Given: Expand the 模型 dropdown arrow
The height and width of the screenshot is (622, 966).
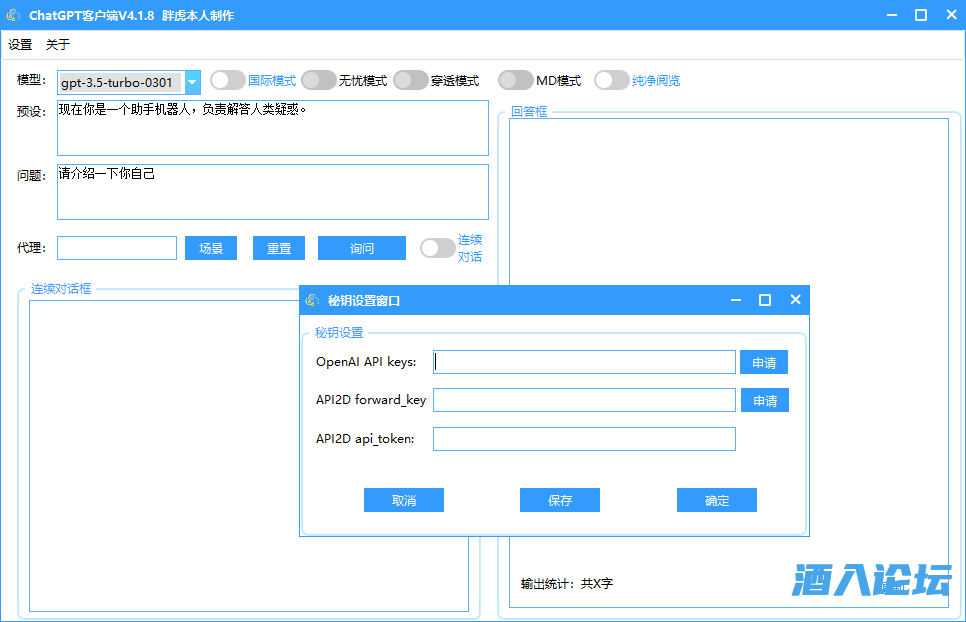Looking at the screenshot, I should (193, 82).
